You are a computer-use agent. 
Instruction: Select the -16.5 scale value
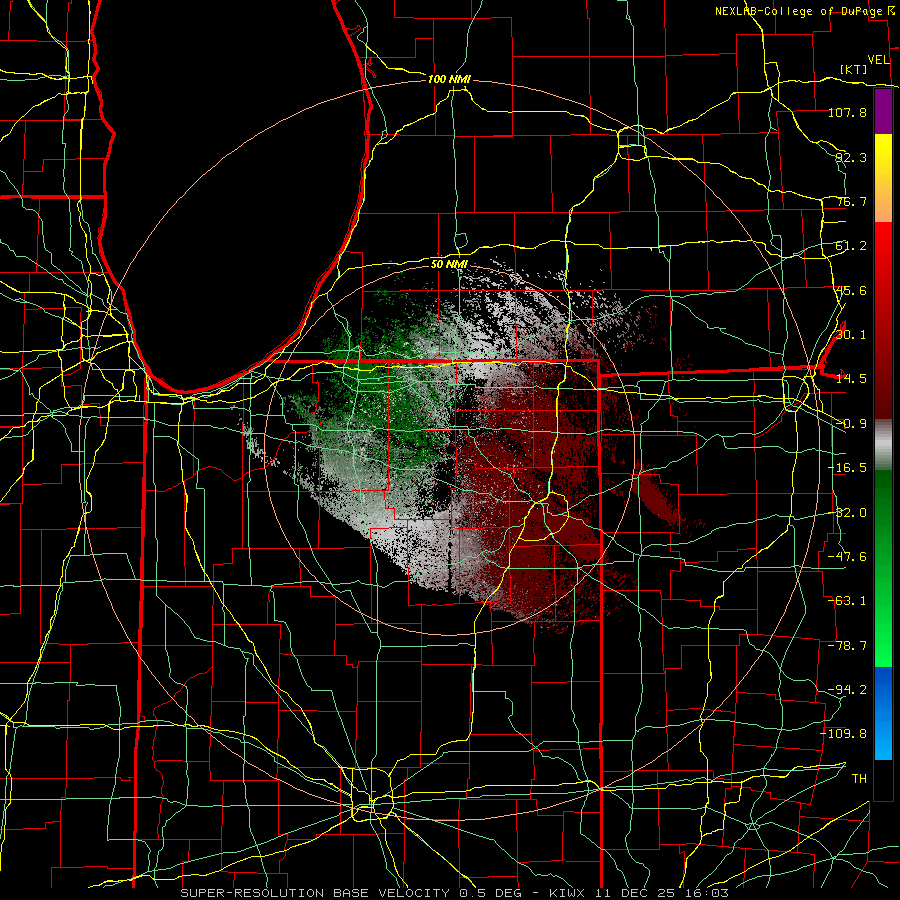click(x=847, y=468)
